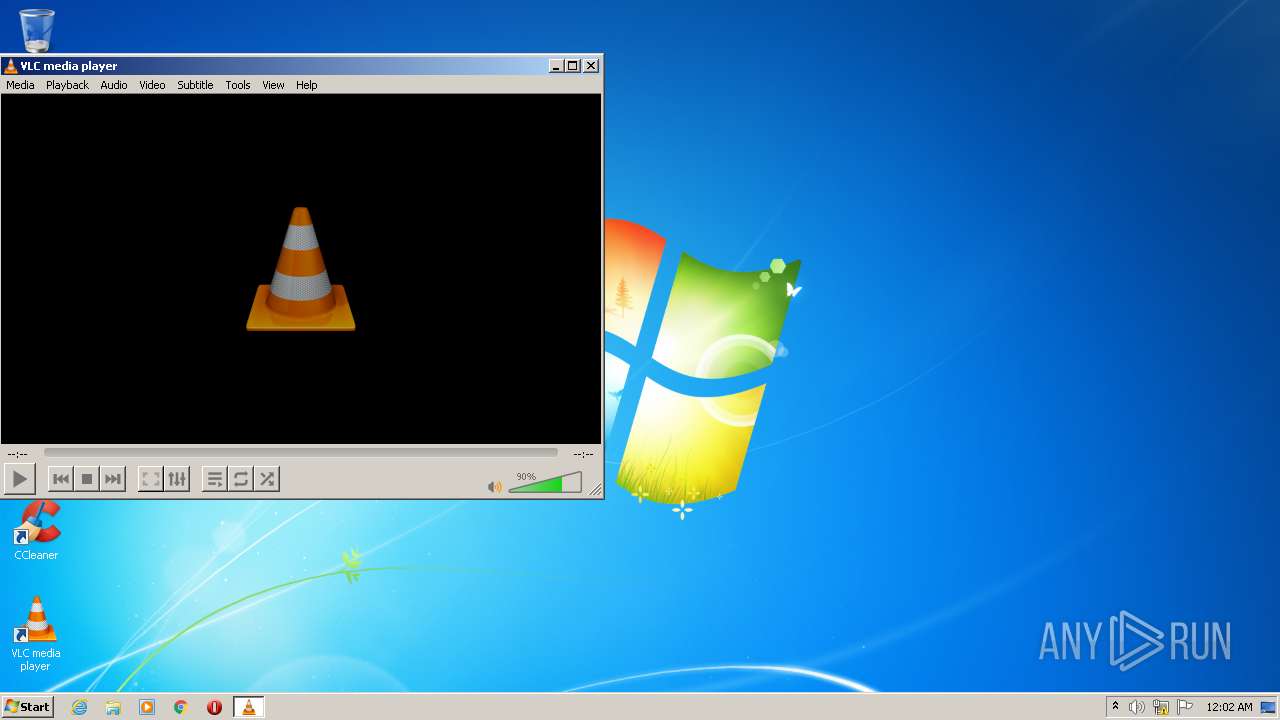
Task: Open the Media menu
Action: point(20,85)
